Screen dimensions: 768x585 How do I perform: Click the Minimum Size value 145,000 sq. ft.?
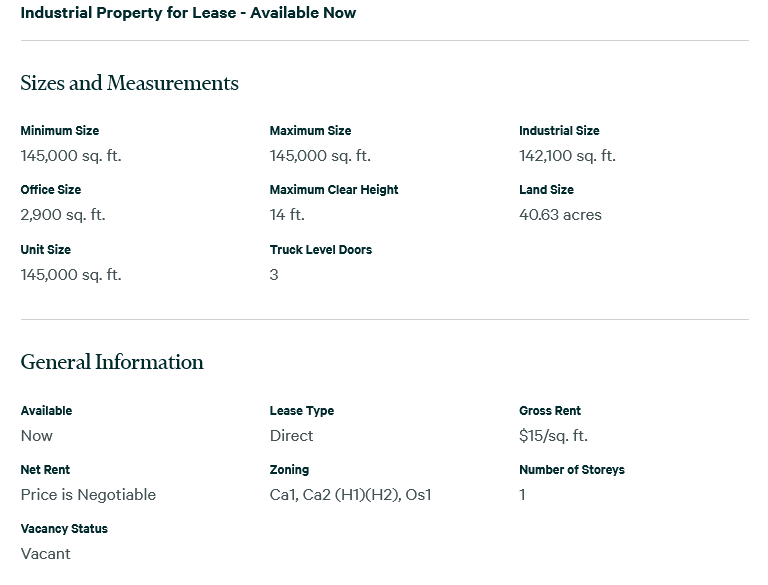[x=71, y=156]
